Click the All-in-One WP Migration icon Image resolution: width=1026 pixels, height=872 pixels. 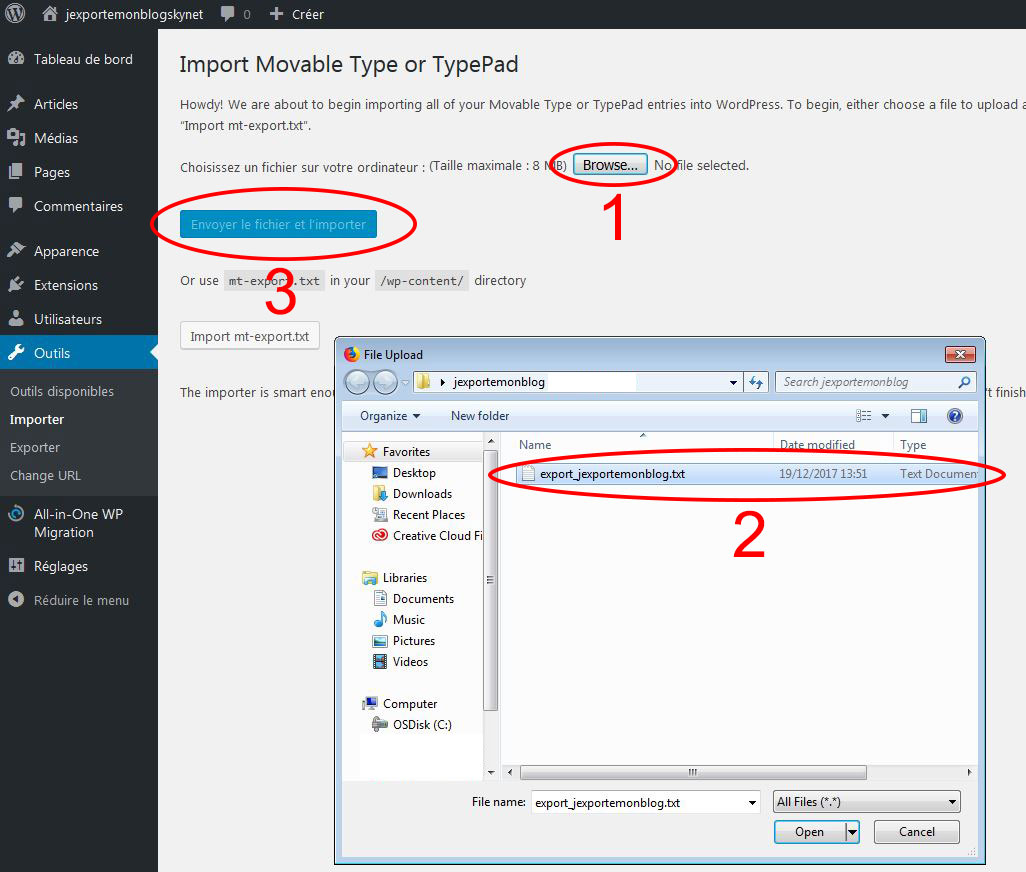point(16,514)
